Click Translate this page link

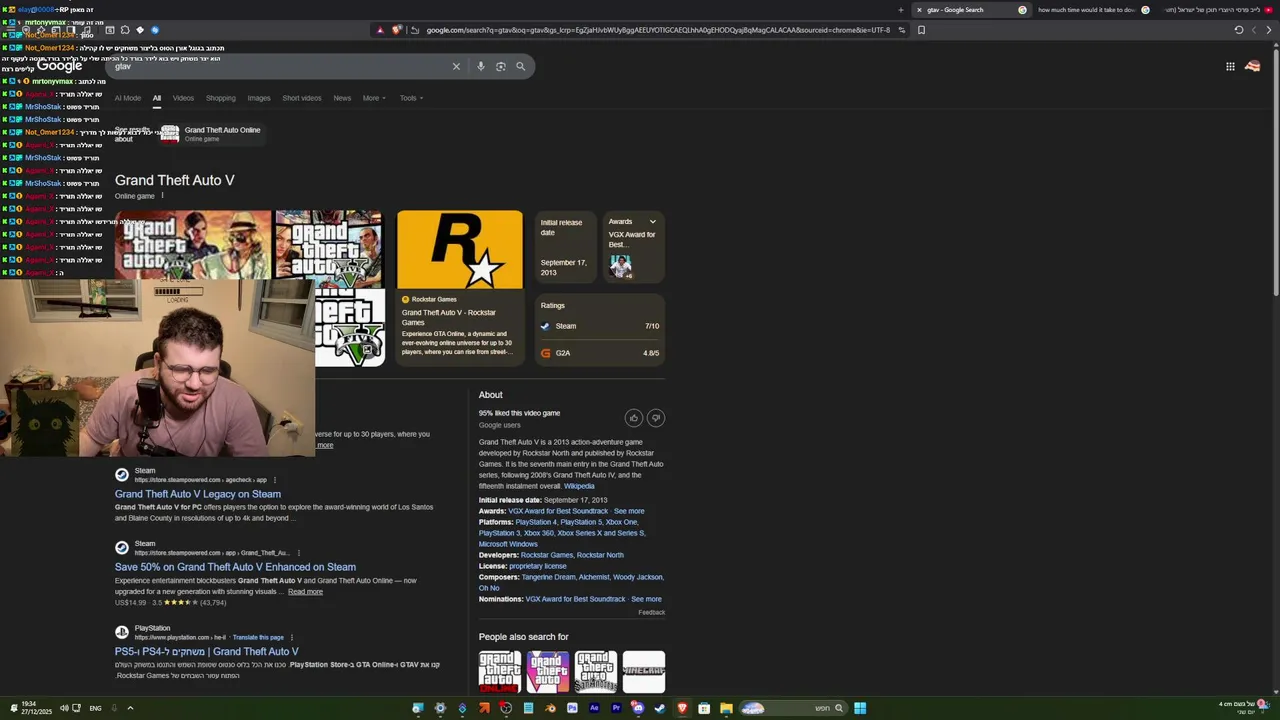click(258, 637)
